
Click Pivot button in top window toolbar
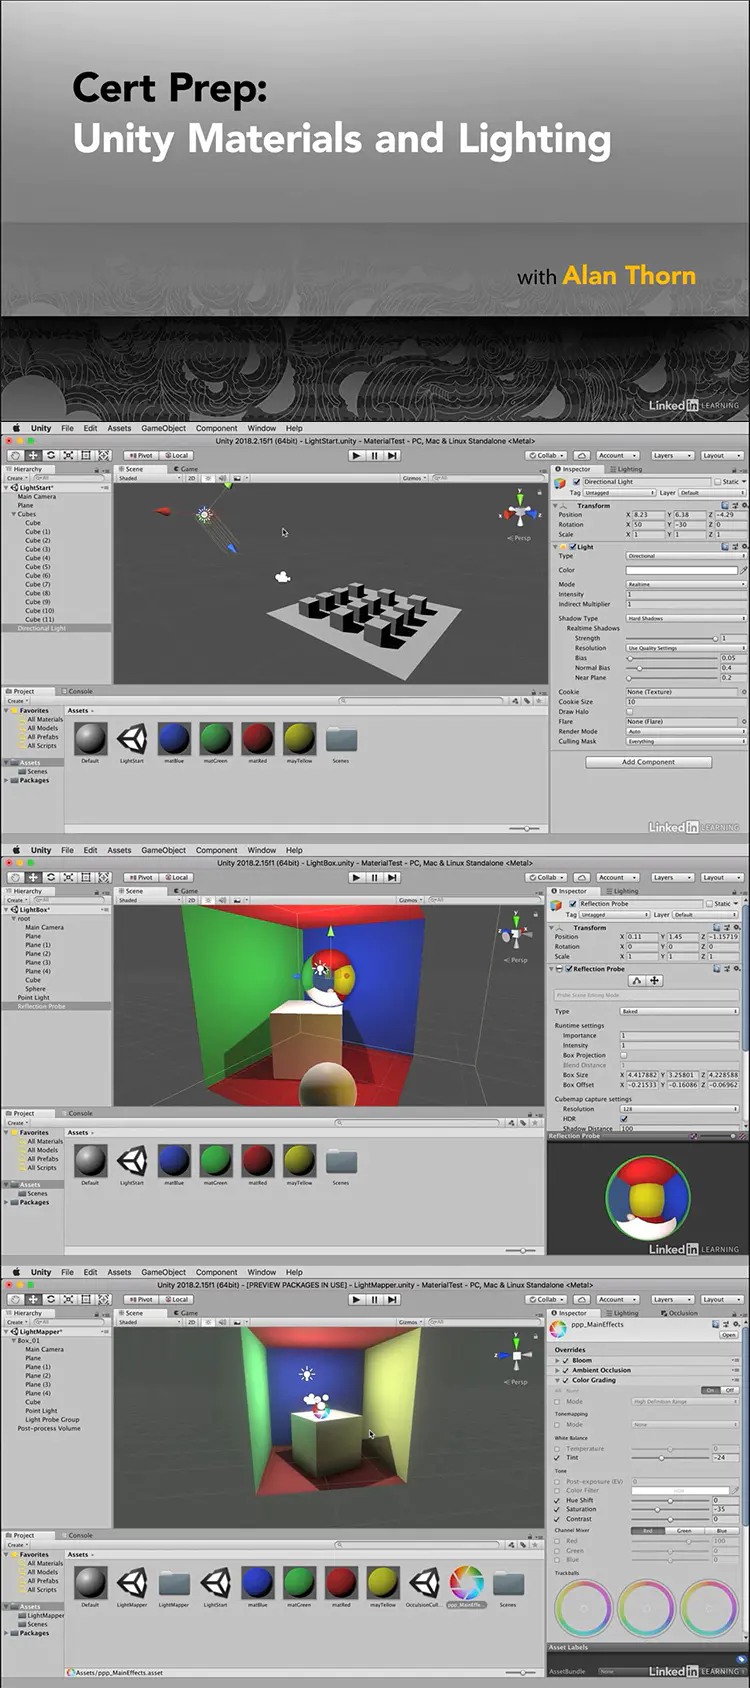click(141, 455)
